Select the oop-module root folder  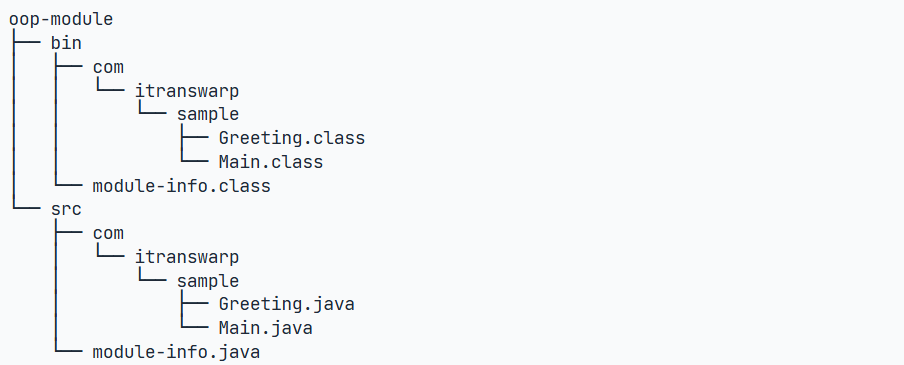pos(61,20)
